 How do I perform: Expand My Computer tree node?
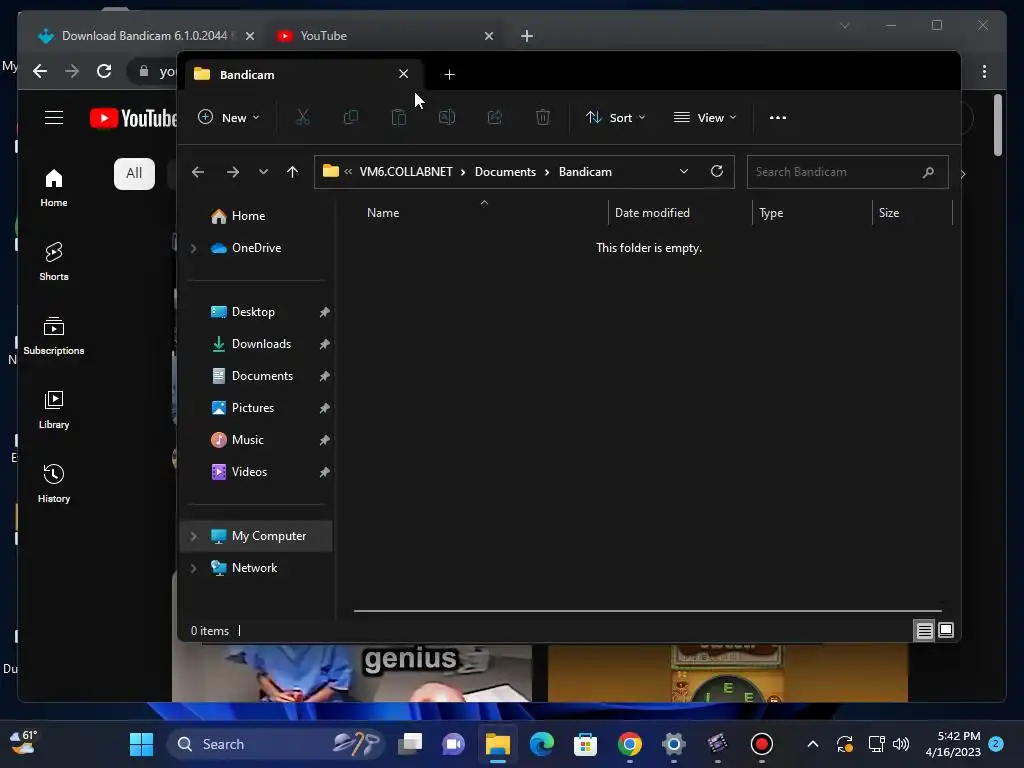click(193, 536)
